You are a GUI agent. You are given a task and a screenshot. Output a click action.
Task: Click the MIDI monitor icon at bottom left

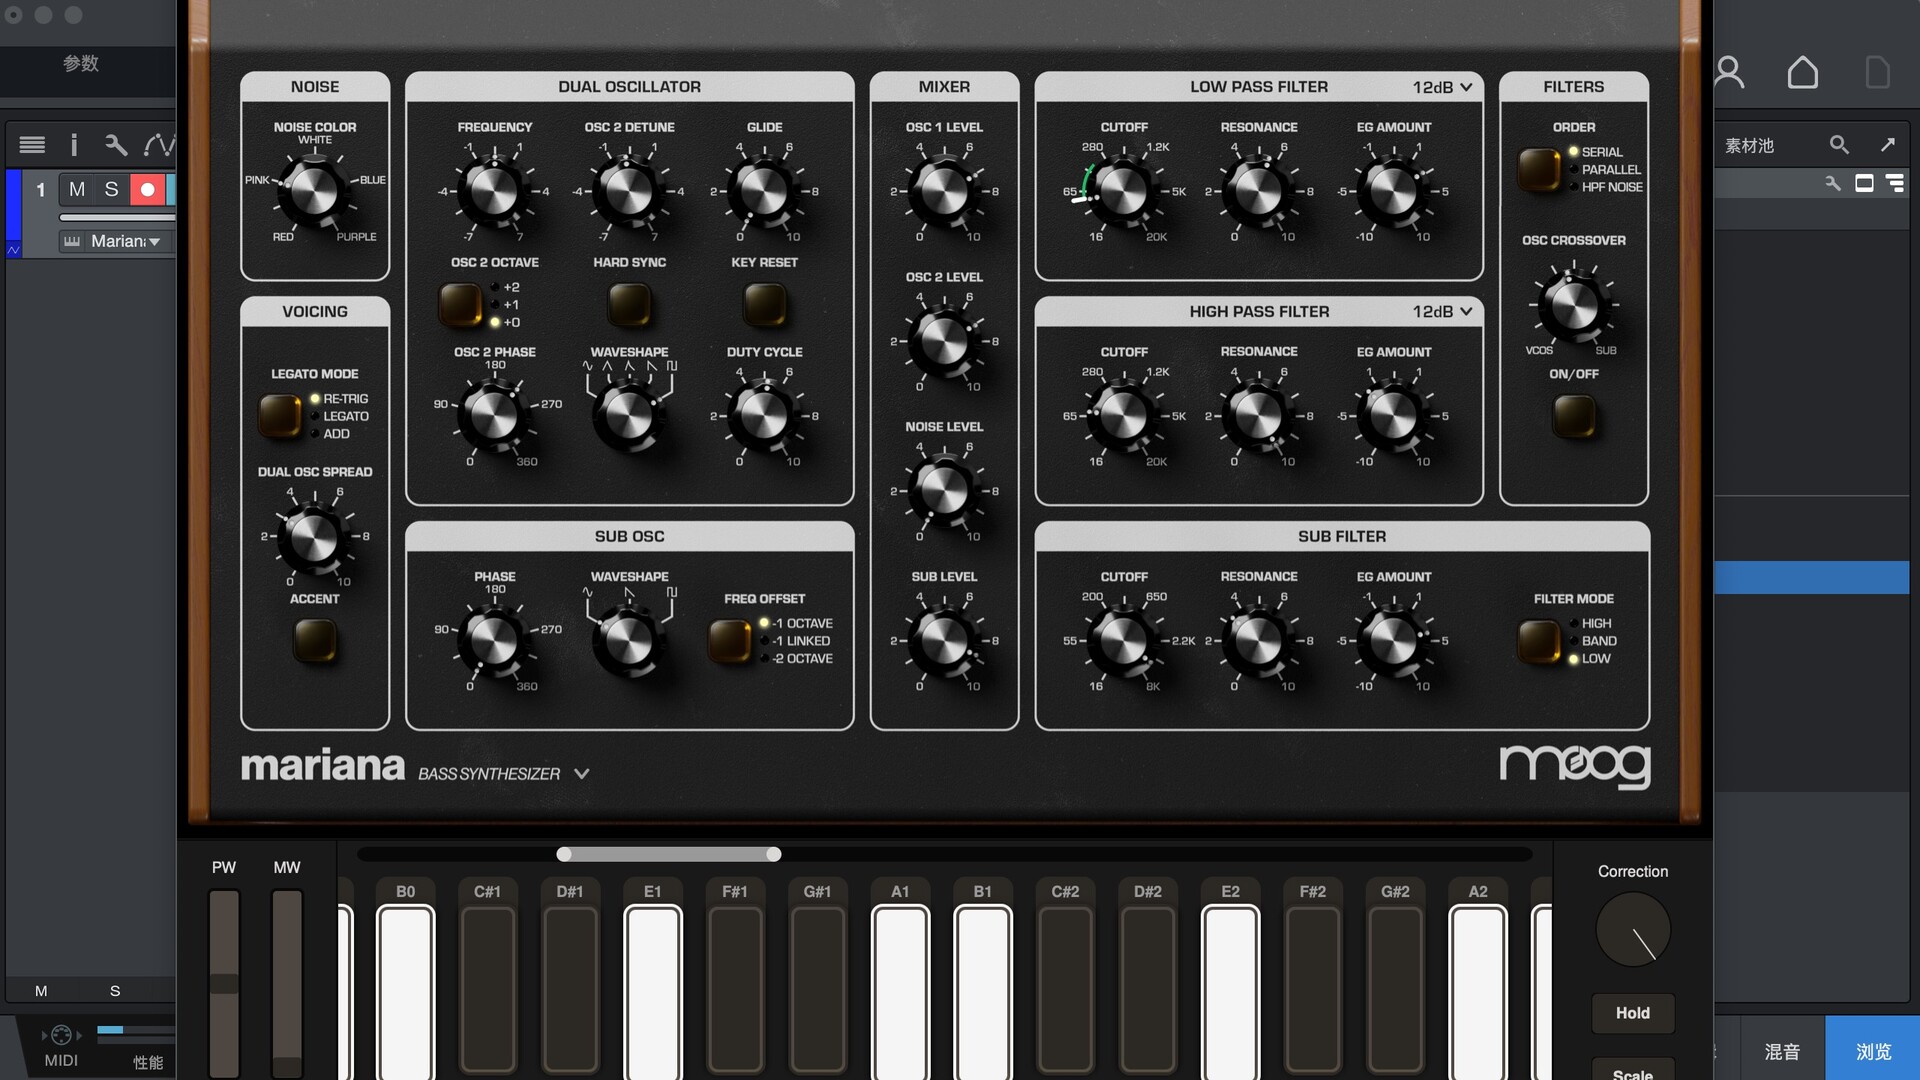tap(61, 1036)
